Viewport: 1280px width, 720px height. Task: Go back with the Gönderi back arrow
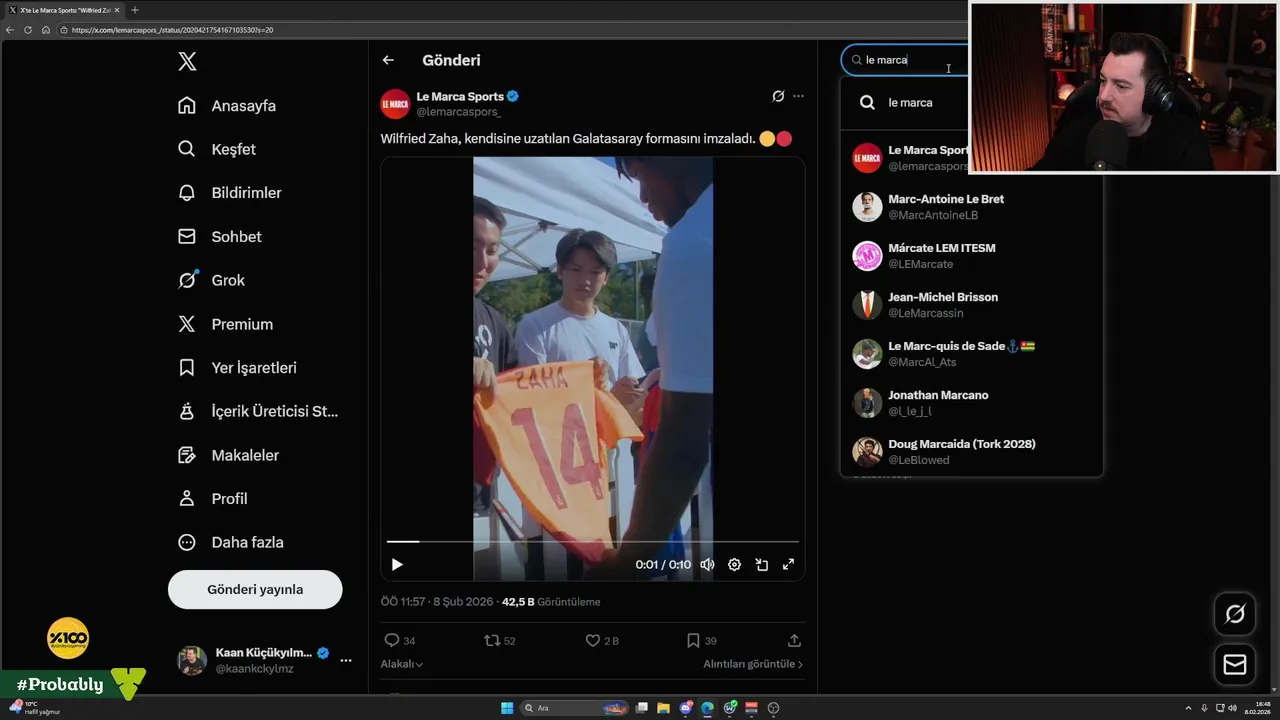tap(388, 60)
